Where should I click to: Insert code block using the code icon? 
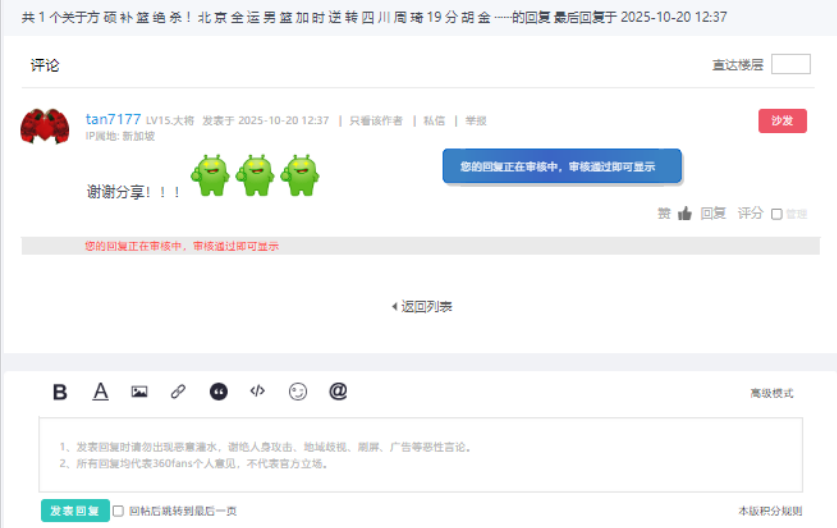pos(257,392)
